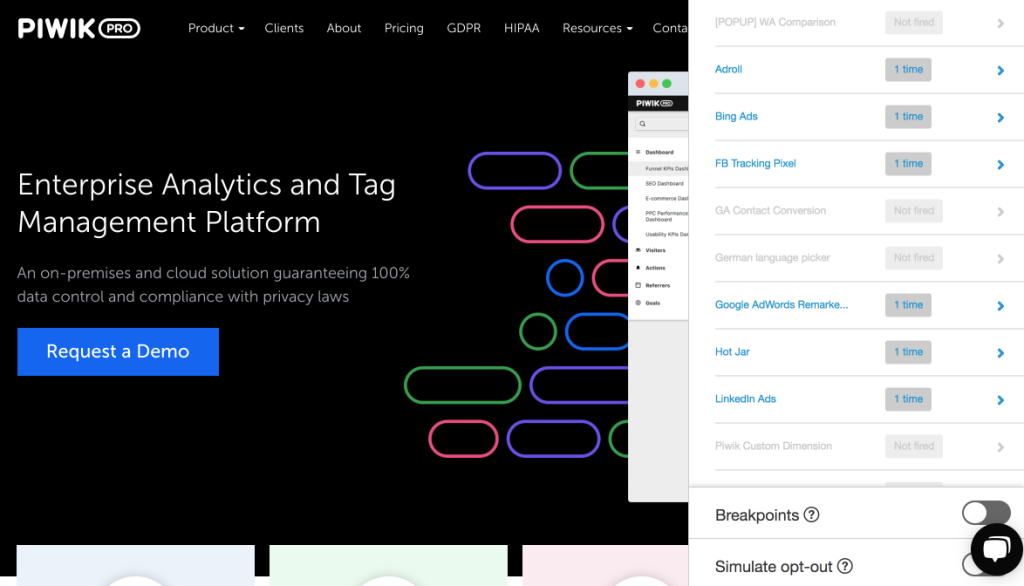Click the Contact nav item
This screenshot has height=586, width=1024.
(x=670, y=28)
